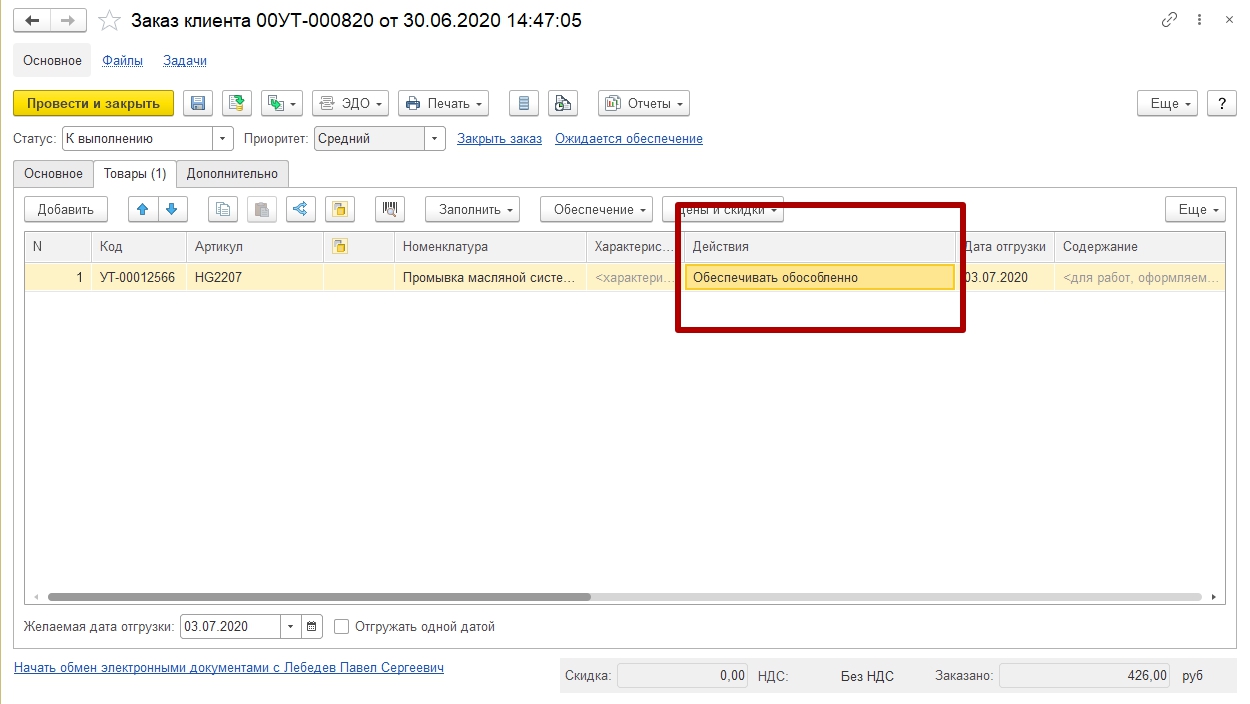Click the horizontal scrollbar under the table

click(x=320, y=597)
